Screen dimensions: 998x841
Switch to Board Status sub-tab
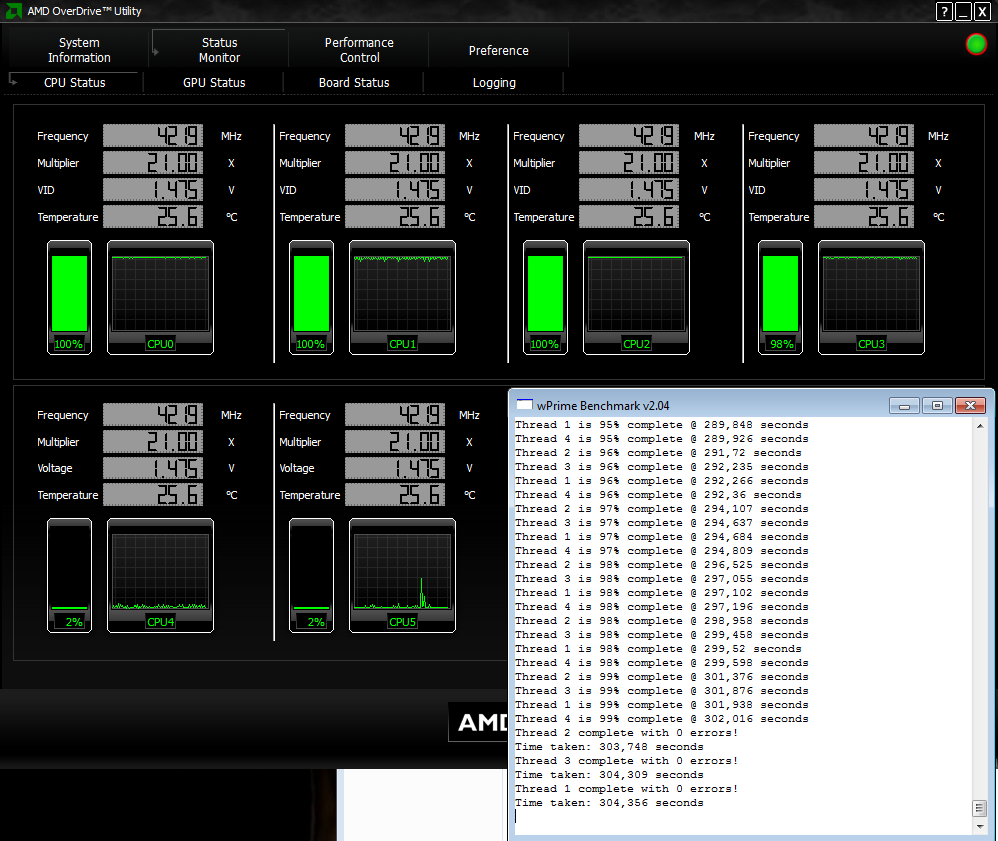354,83
